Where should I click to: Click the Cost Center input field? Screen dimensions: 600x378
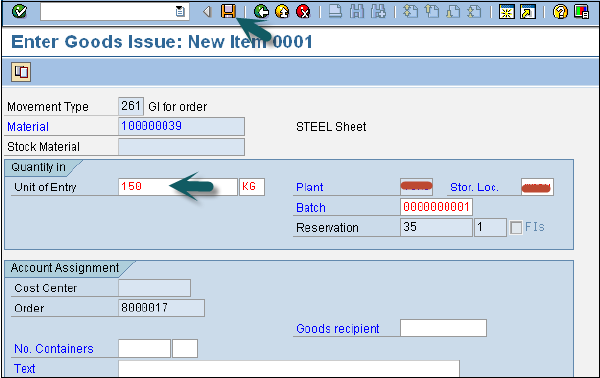(x=155, y=288)
